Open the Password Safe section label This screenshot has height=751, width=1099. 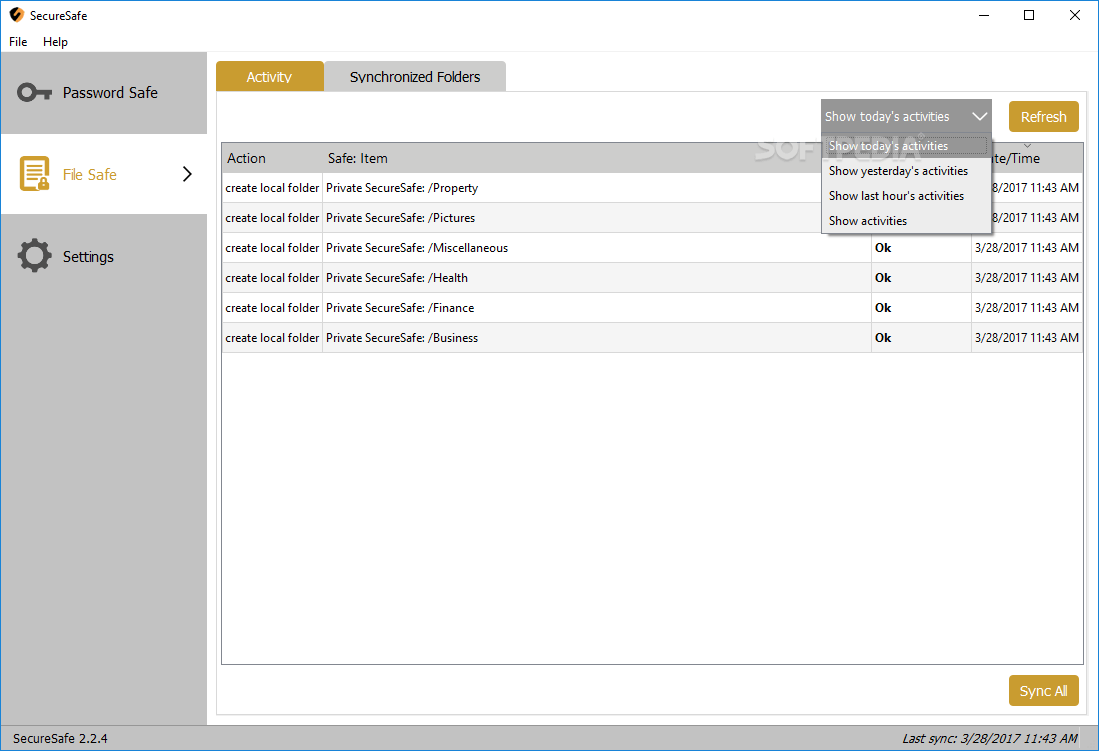[x=110, y=93]
